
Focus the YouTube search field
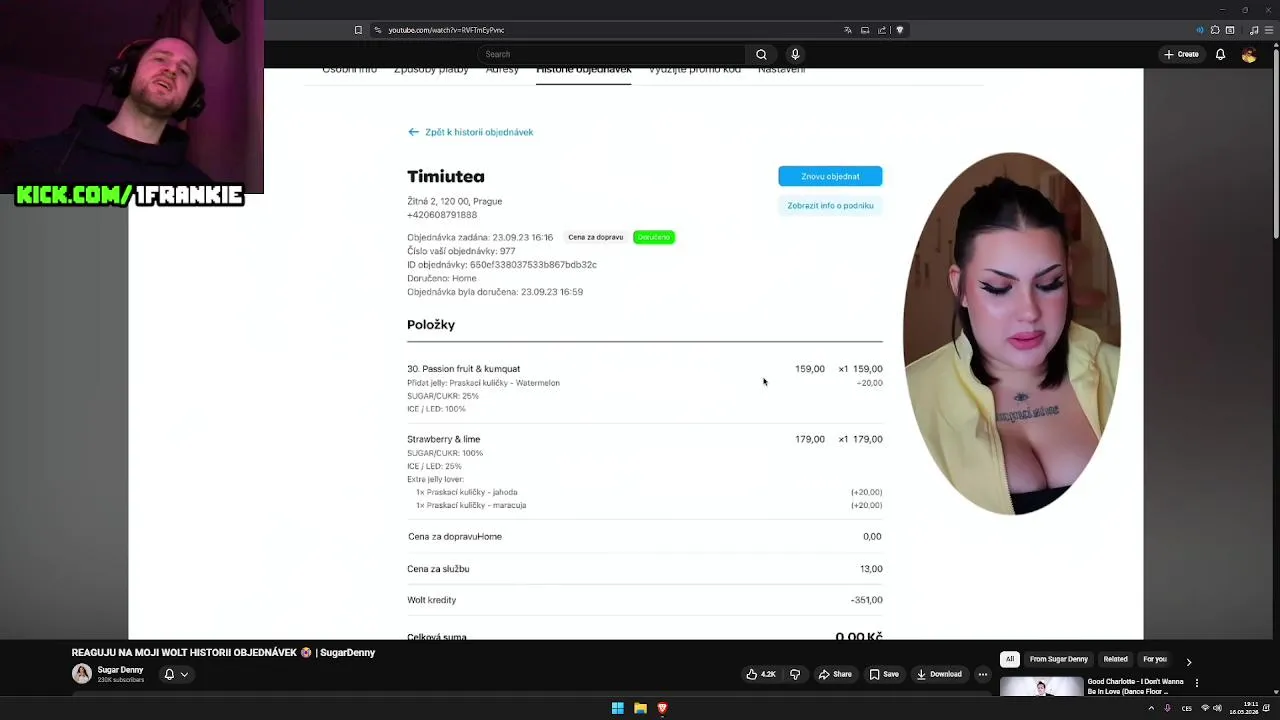pyautogui.click(x=611, y=54)
